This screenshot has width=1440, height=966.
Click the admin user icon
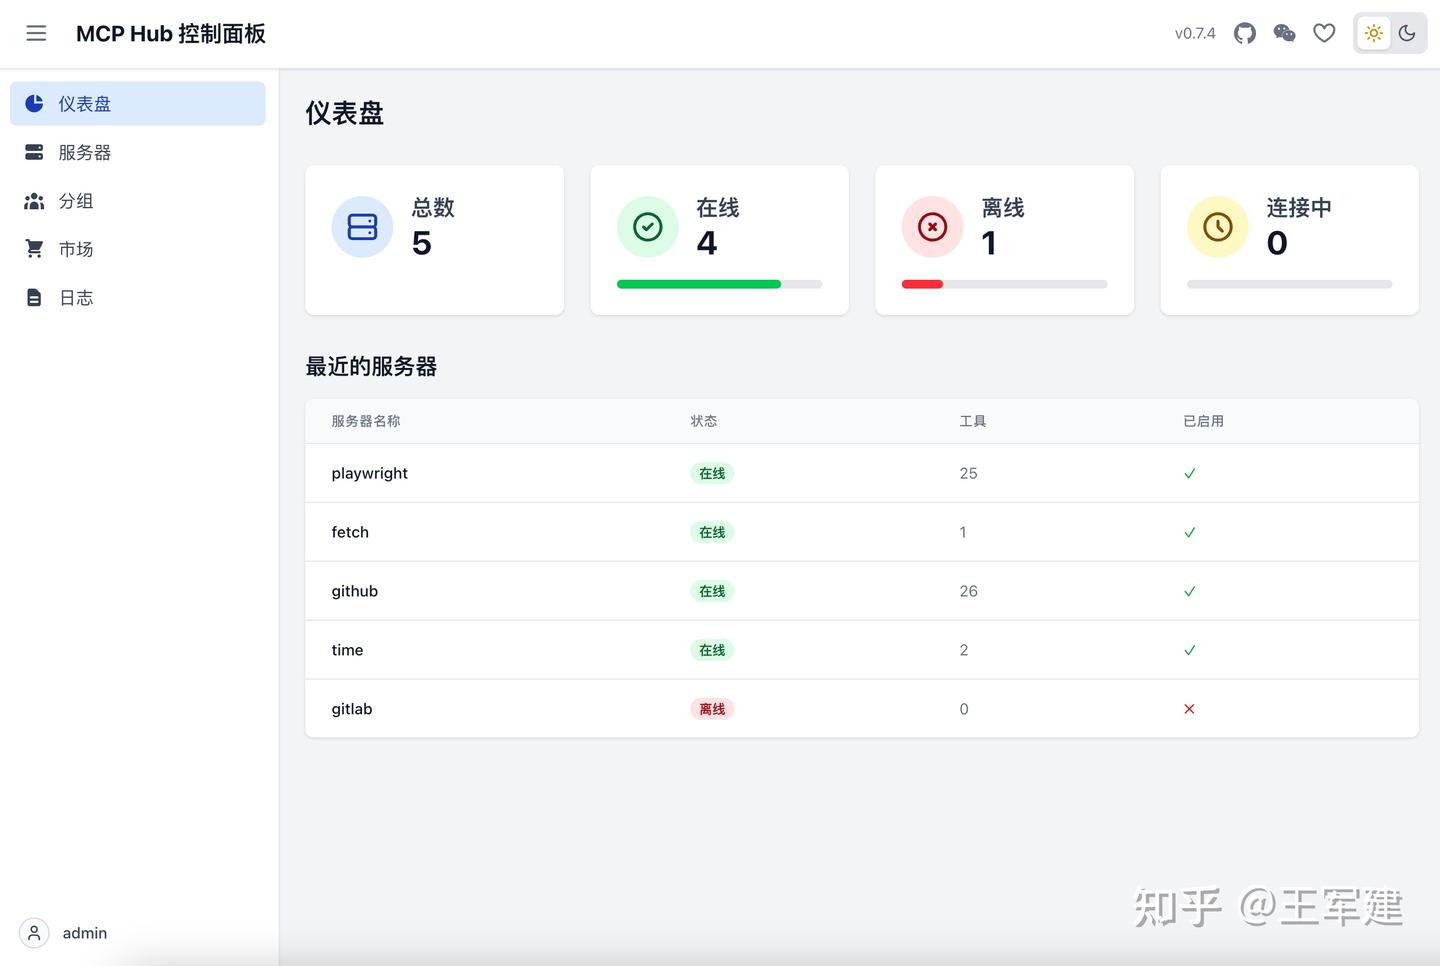tap(33, 932)
